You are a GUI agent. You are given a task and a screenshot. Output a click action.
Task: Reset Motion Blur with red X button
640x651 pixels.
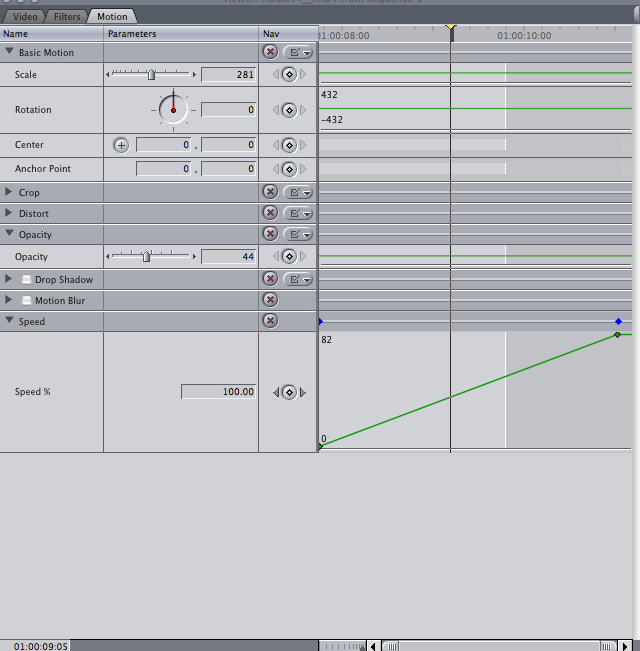(270, 300)
